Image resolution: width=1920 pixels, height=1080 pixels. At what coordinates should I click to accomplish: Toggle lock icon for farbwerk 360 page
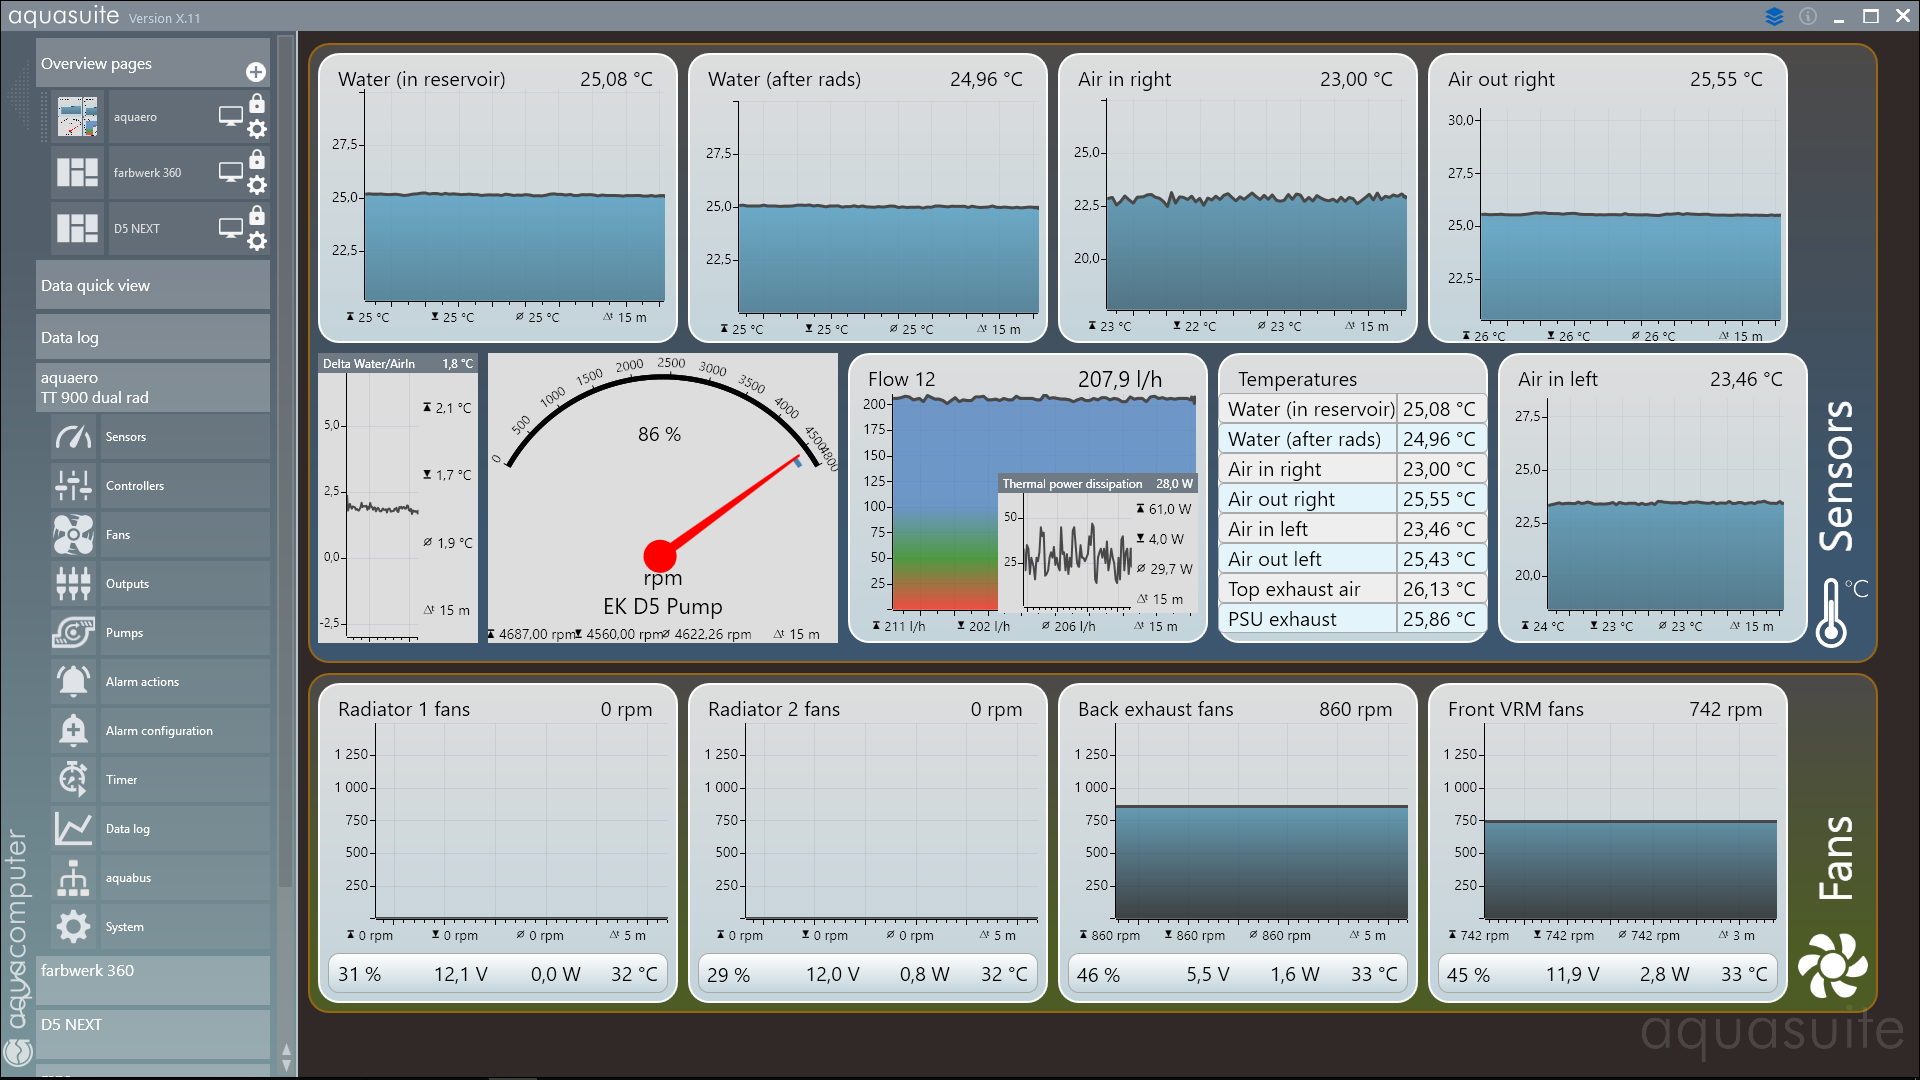click(257, 159)
